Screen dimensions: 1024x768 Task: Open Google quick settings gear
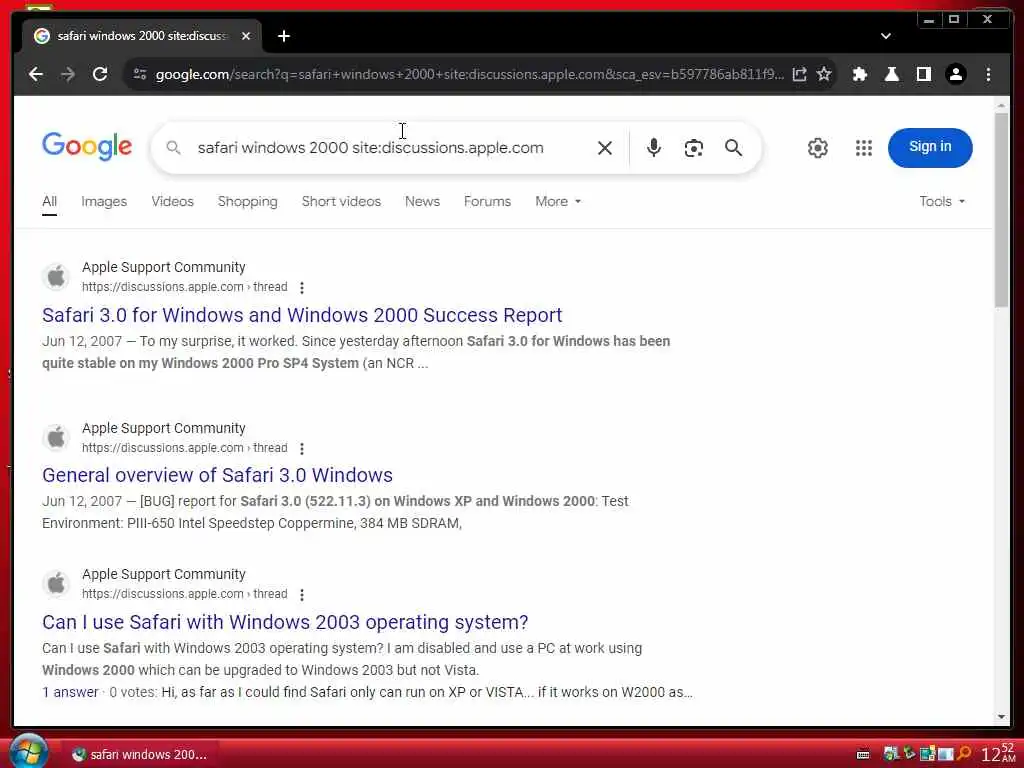pyautogui.click(x=818, y=148)
